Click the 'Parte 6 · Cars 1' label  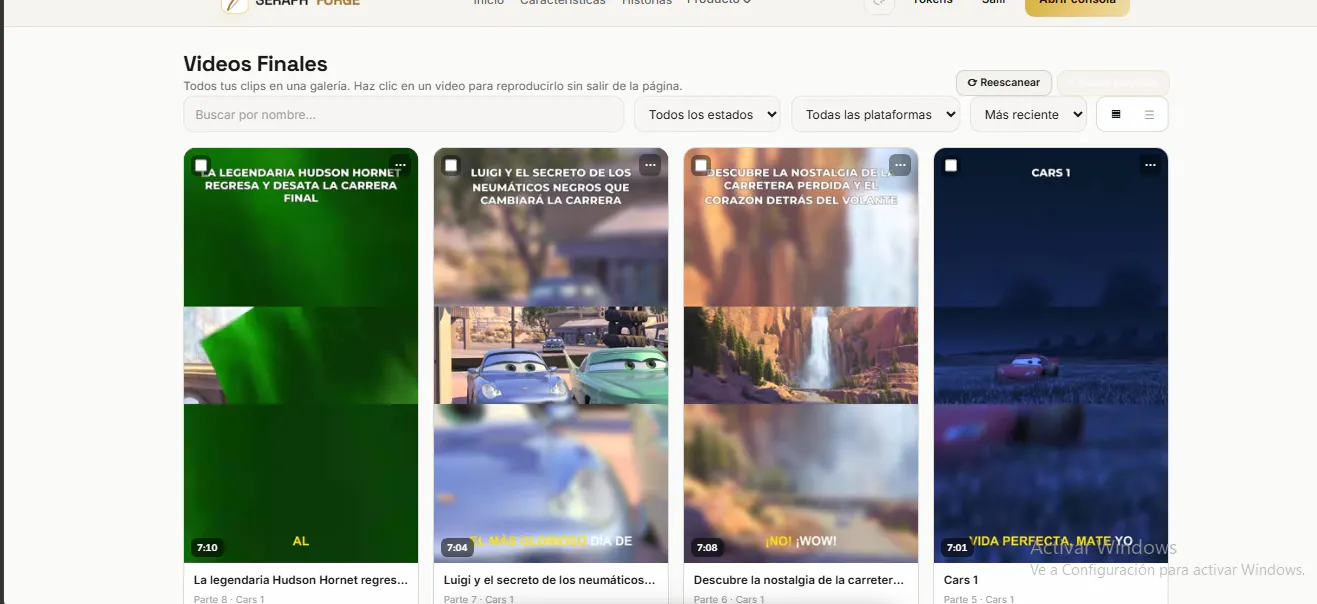point(729,599)
